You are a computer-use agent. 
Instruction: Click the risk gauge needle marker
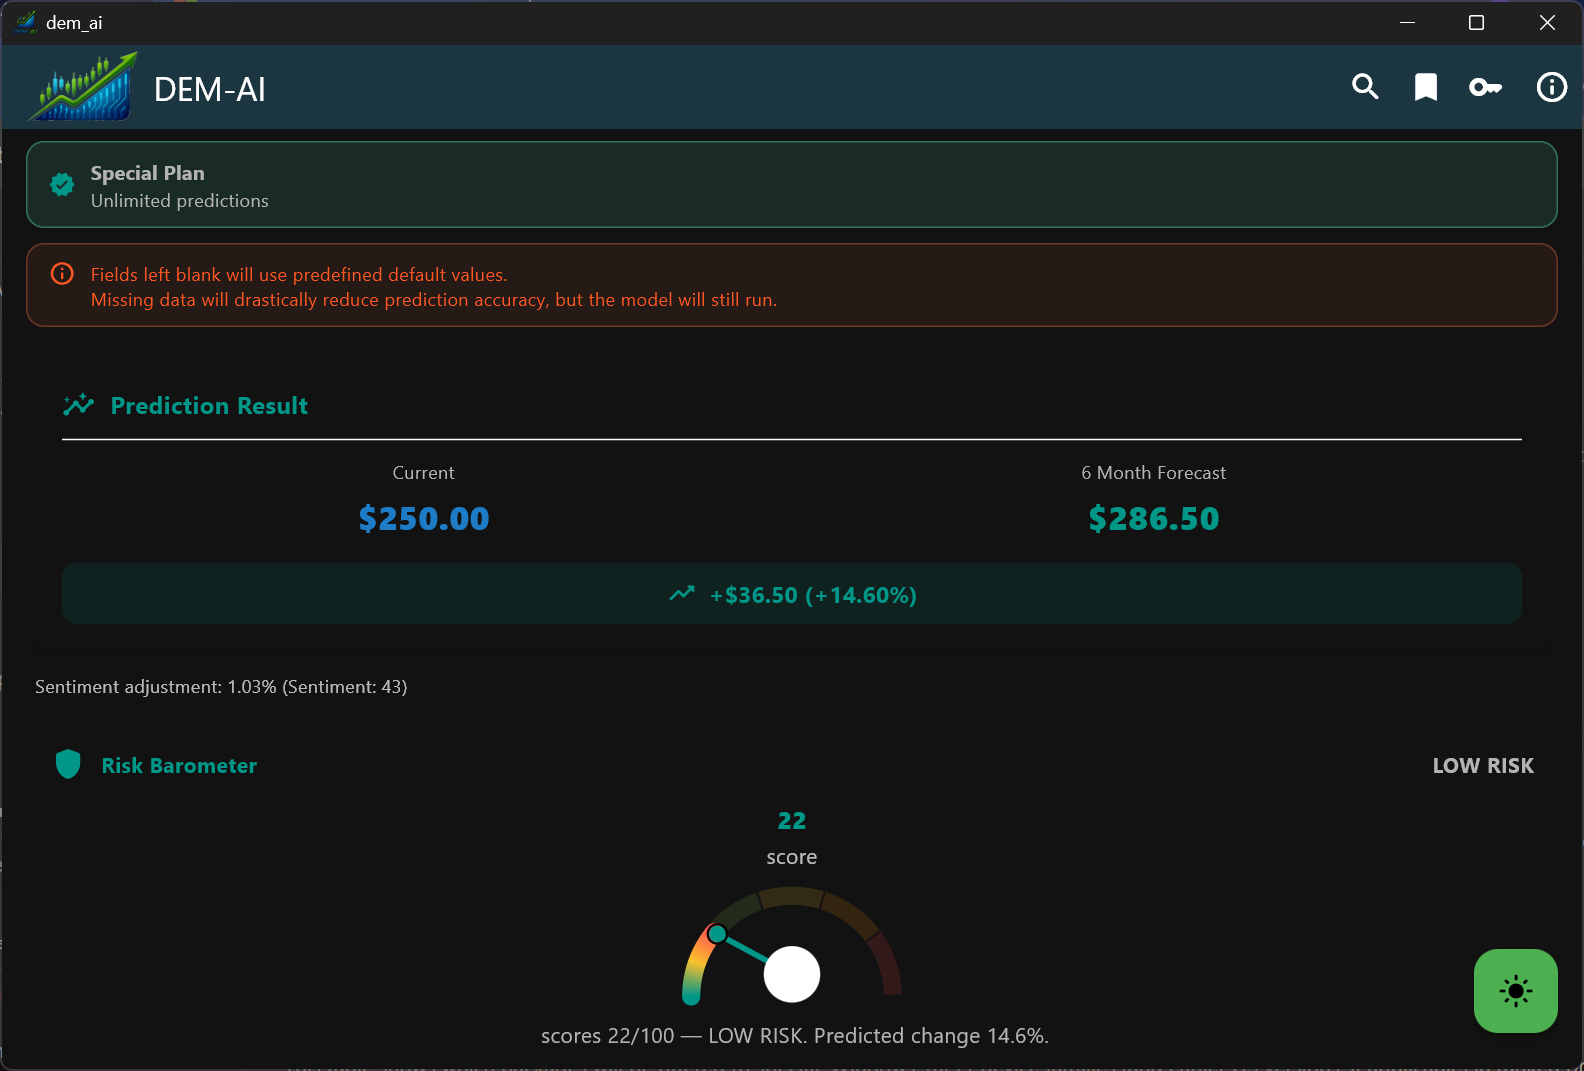click(717, 934)
